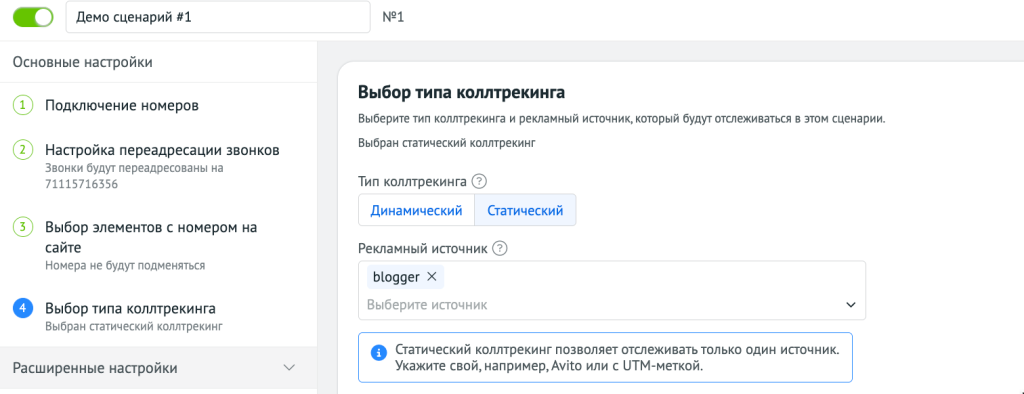Select the 'Статический' calltracking type
Viewport: 1024px width, 394px height.
[525, 210]
